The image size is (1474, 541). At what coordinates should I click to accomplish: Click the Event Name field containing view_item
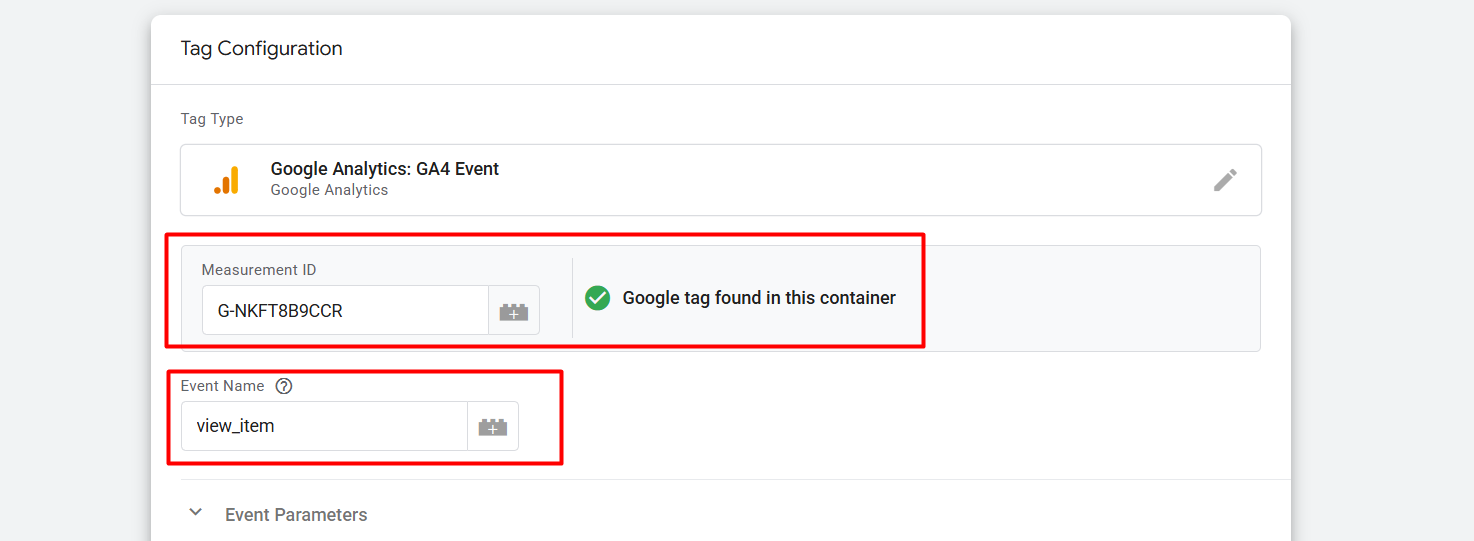[x=323, y=427]
